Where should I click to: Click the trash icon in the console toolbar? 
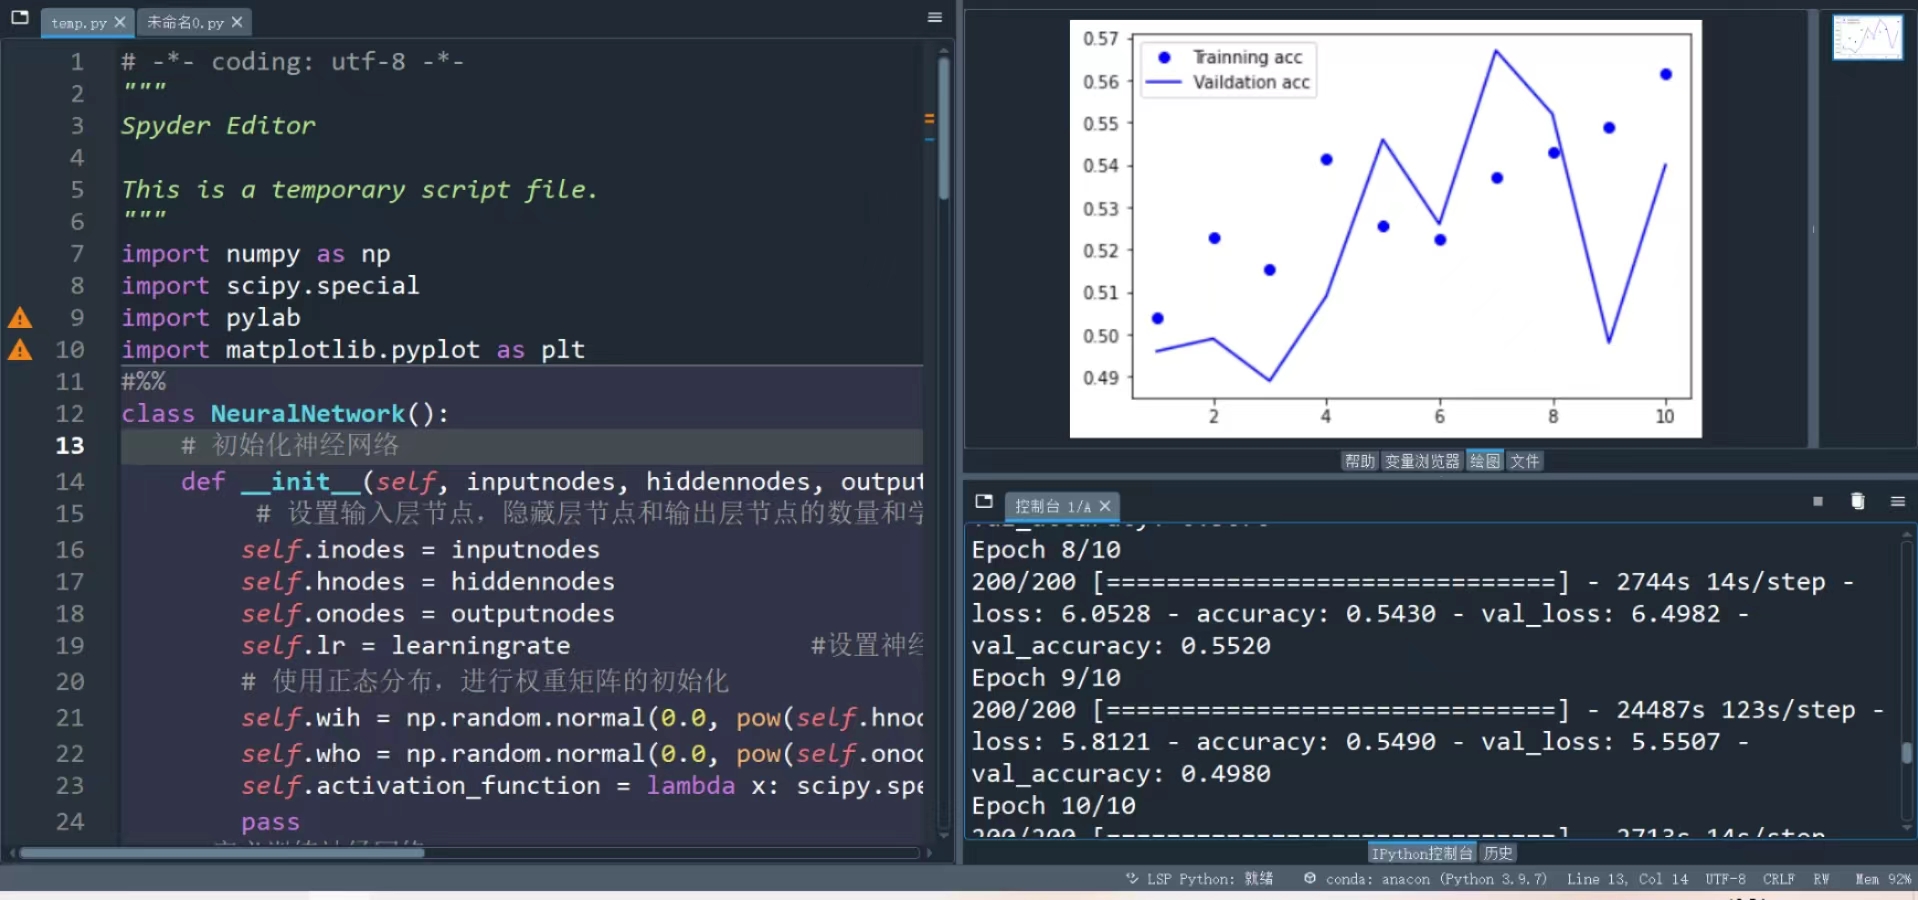point(1858,501)
